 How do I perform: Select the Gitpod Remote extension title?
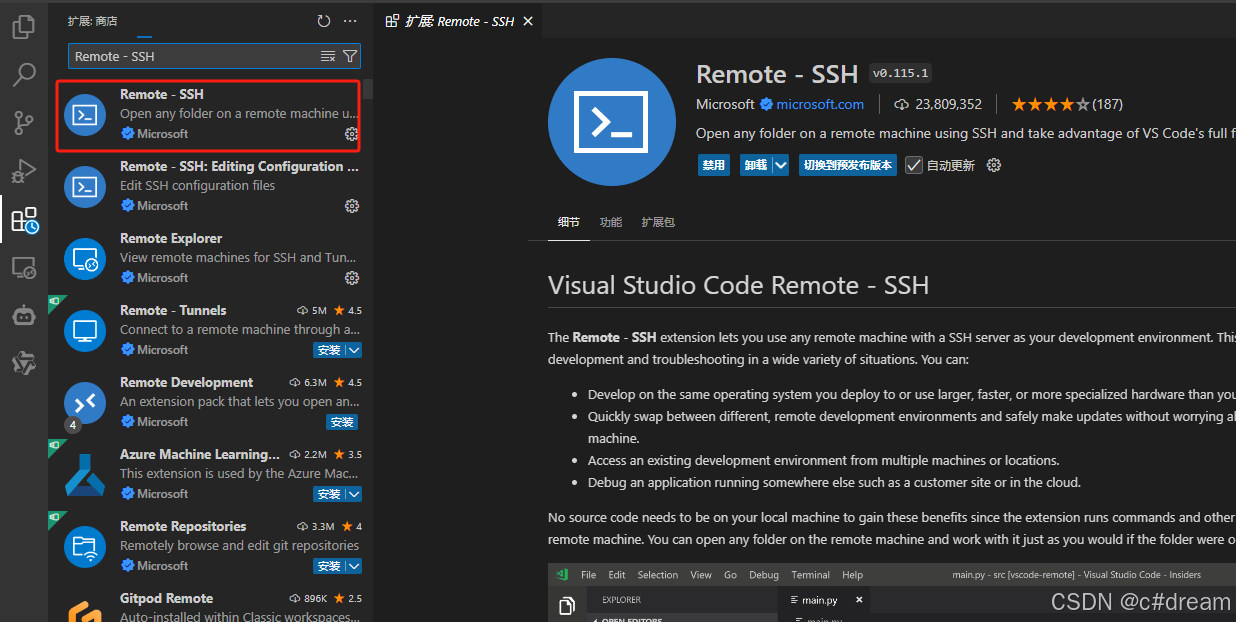click(x=166, y=598)
